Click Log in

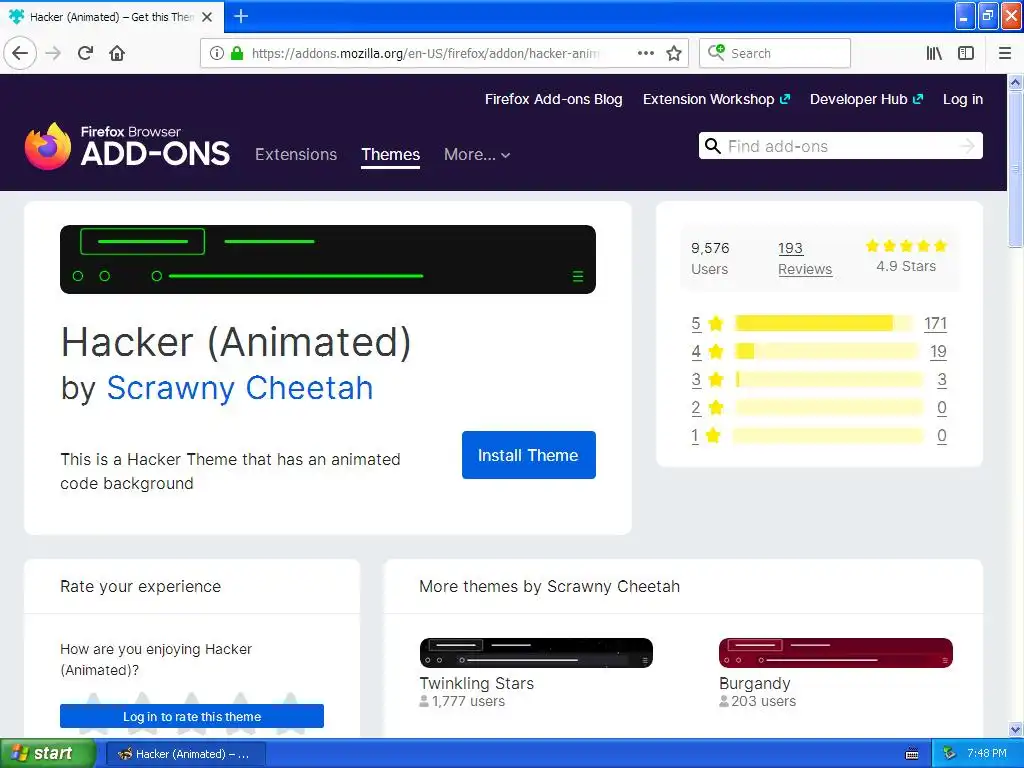[963, 99]
